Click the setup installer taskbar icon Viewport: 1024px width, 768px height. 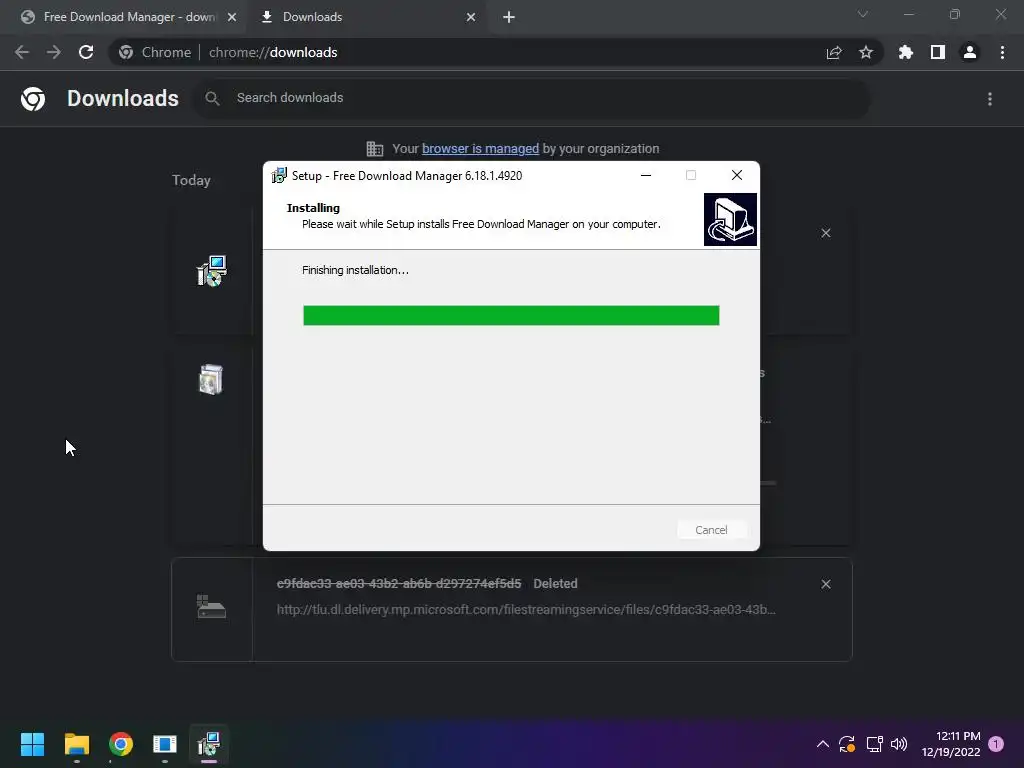tap(209, 744)
